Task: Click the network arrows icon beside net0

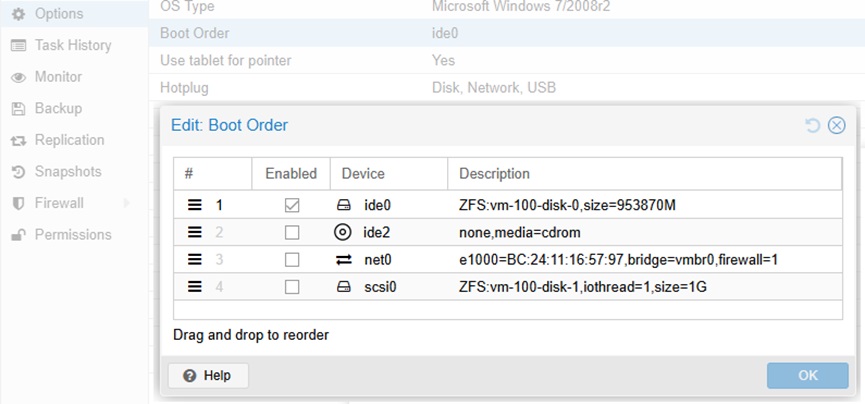Action: coord(343,259)
